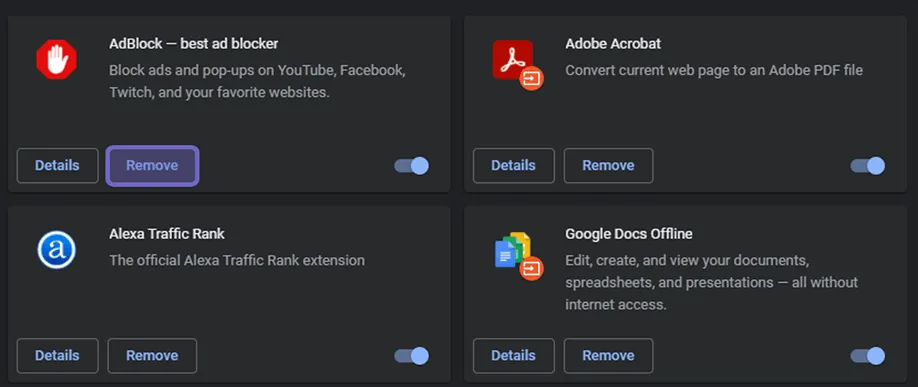Click the 'Edit, create, and view your documents' description

(x=711, y=282)
